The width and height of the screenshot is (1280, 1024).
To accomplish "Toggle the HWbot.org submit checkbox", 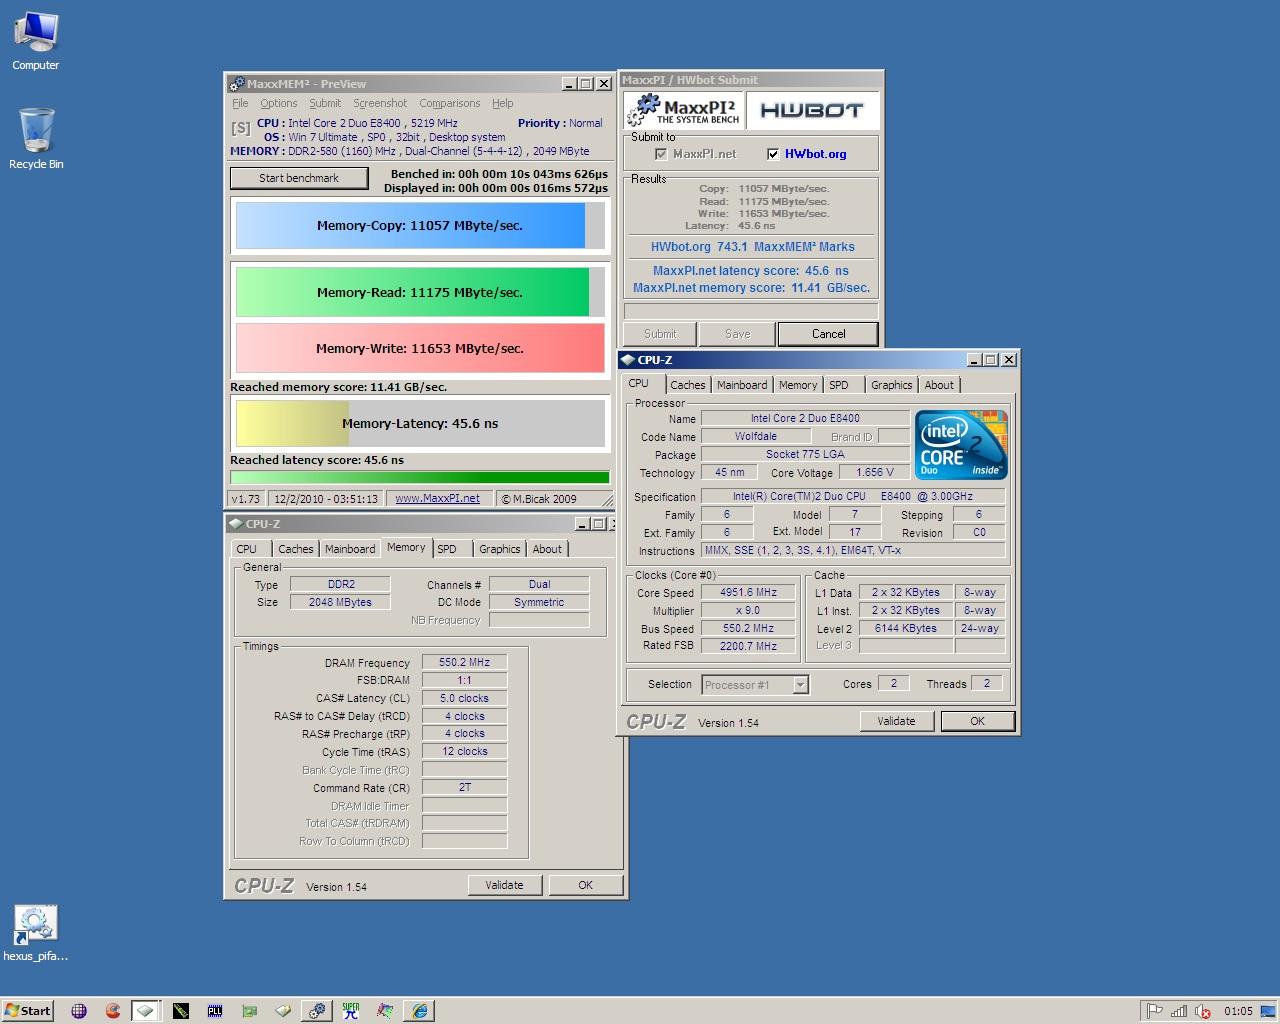I will (x=772, y=154).
